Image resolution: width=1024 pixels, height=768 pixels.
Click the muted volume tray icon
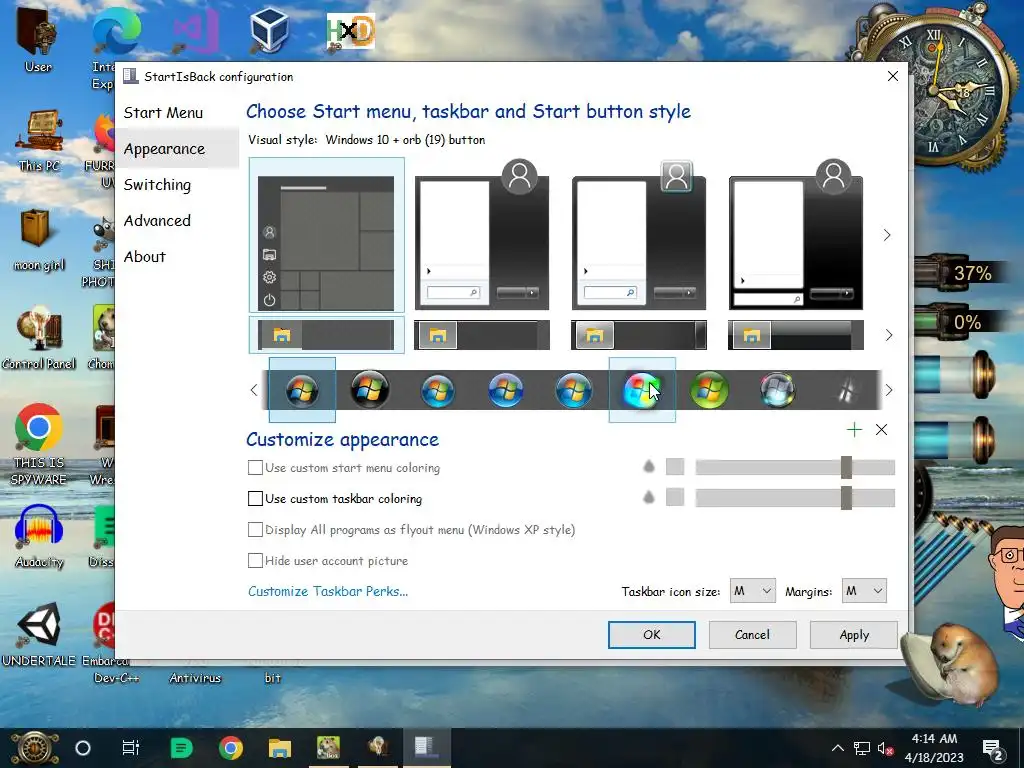click(886, 748)
